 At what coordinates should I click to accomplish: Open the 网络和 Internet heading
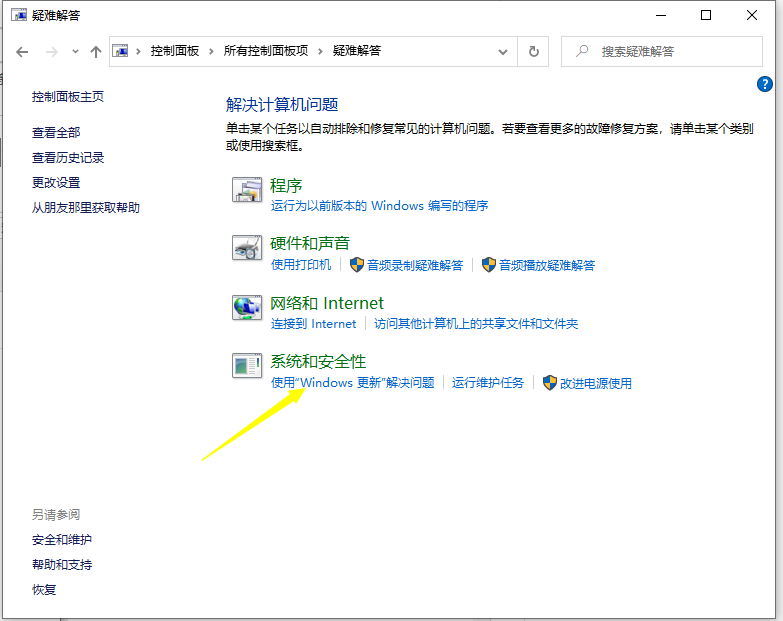(x=327, y=303)
